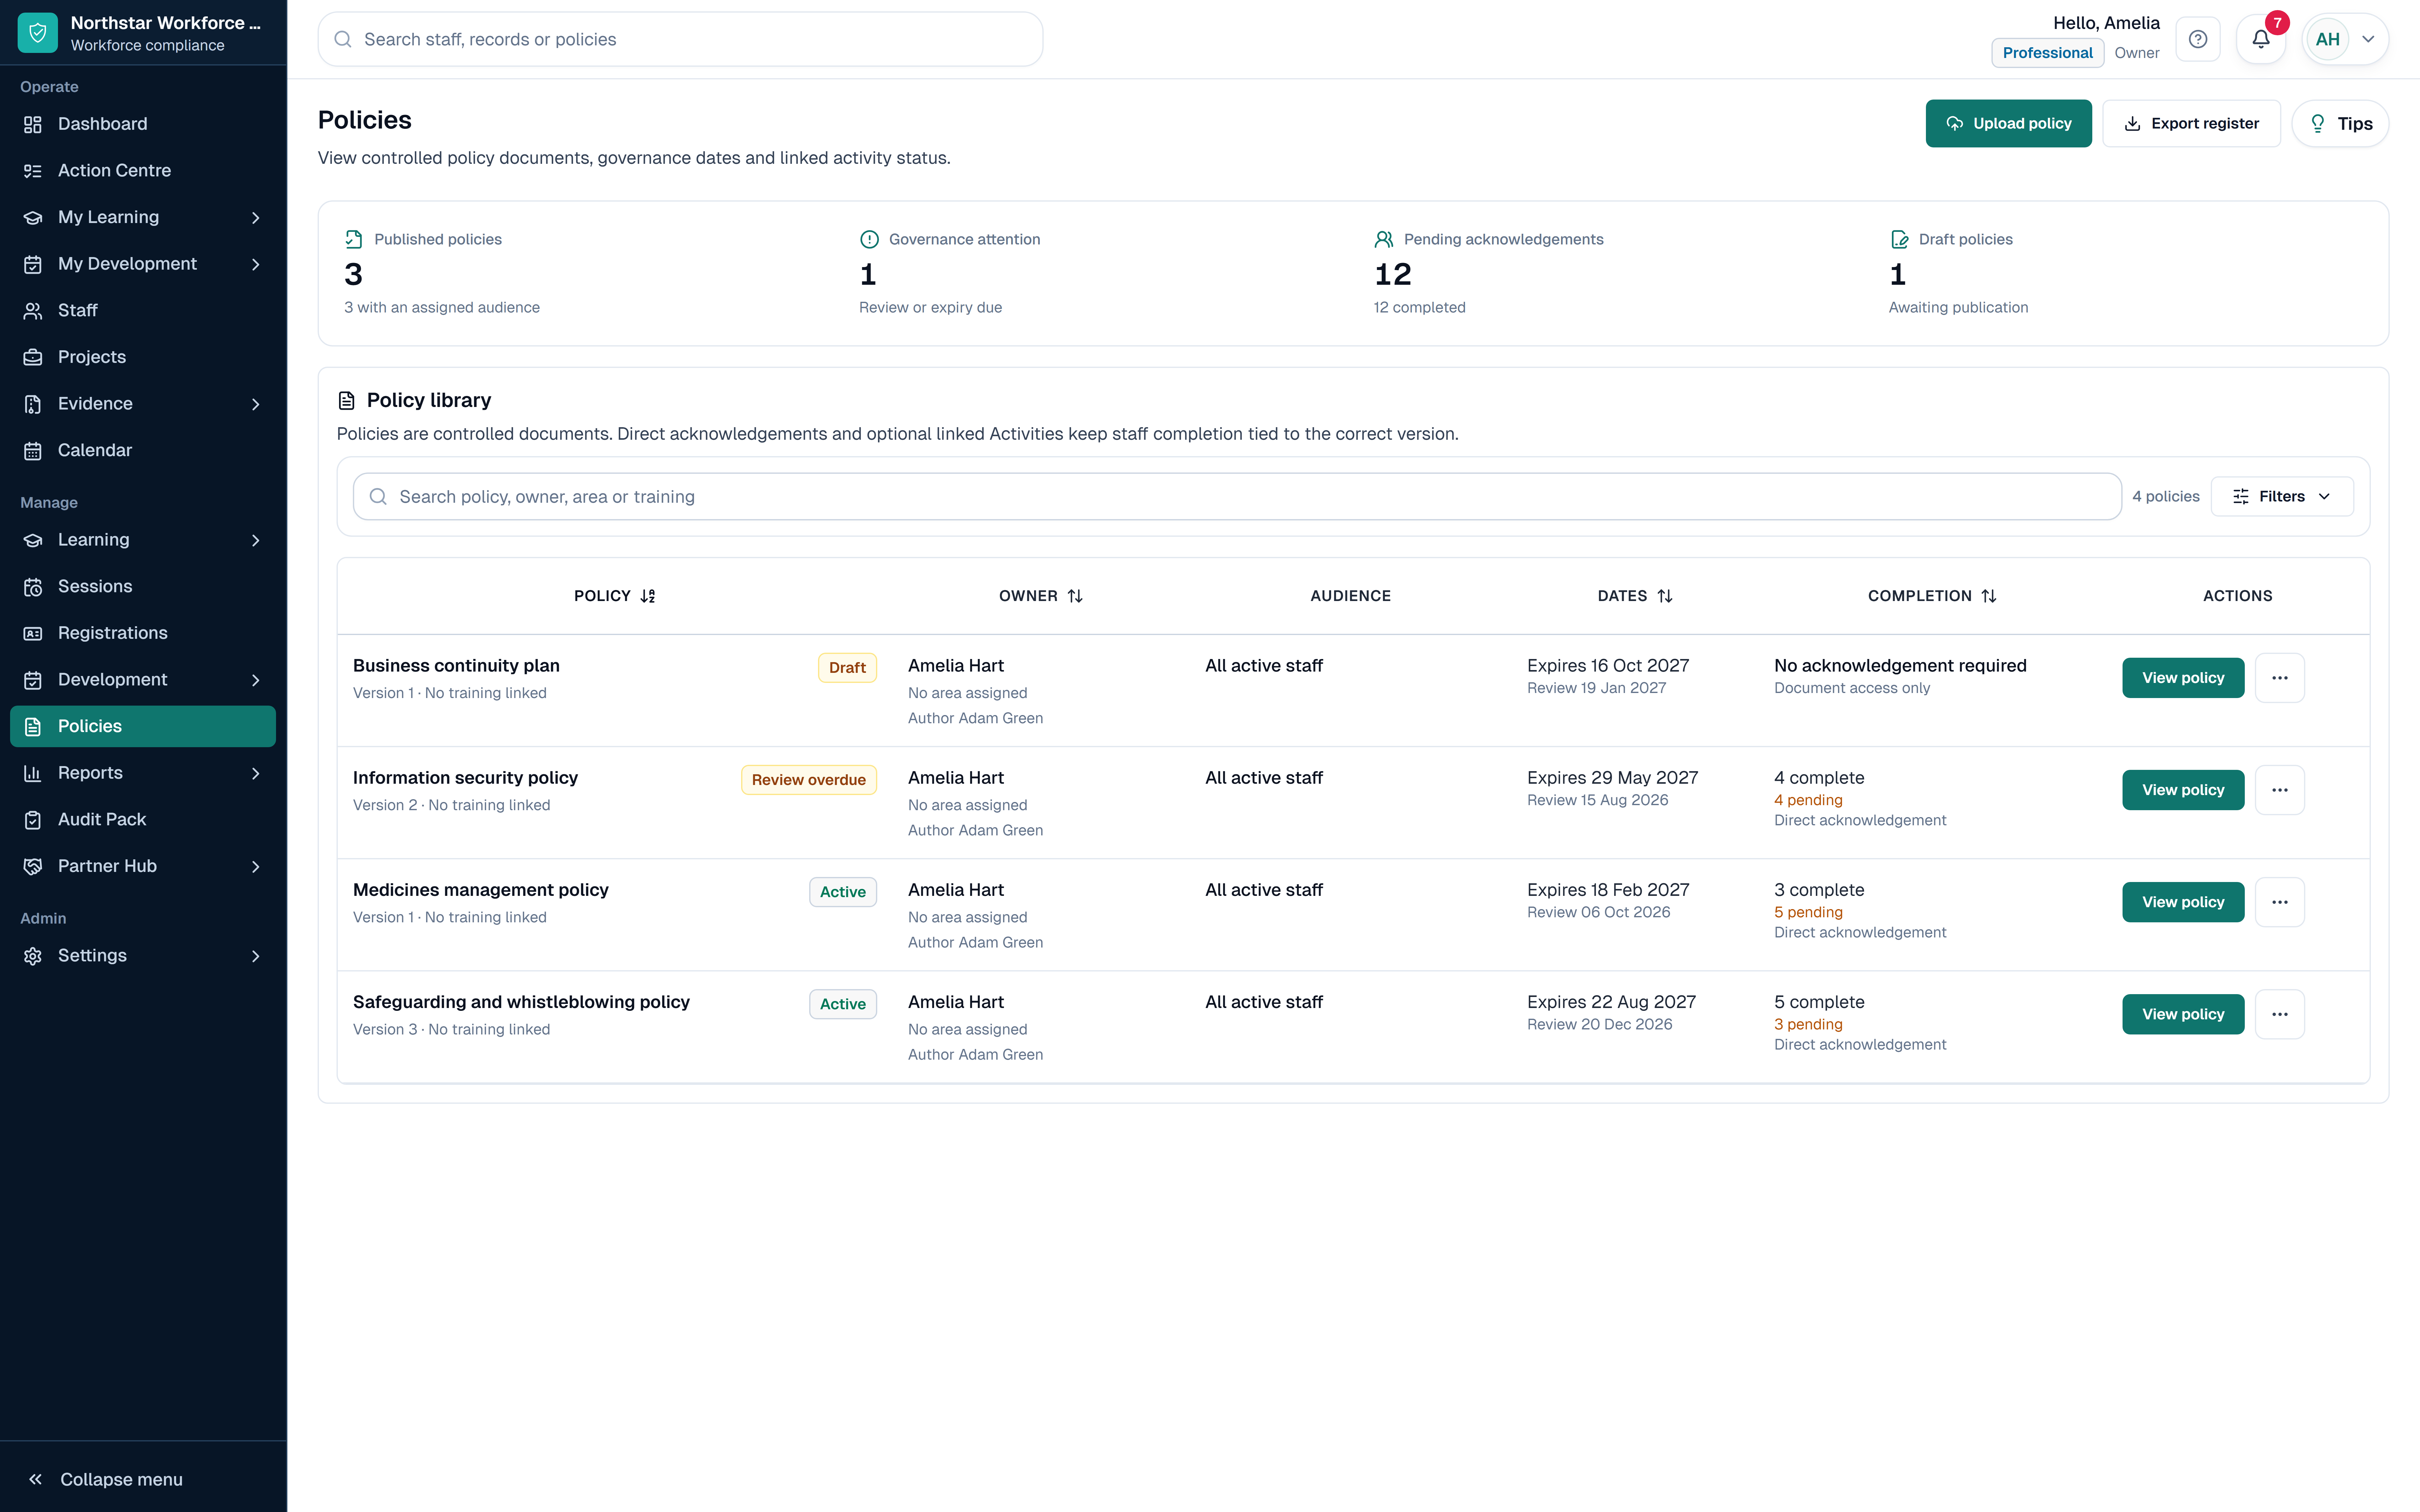The image size is (2420, 1512).
Task: Click the Settings gear icon
Action: coord(33,956)
